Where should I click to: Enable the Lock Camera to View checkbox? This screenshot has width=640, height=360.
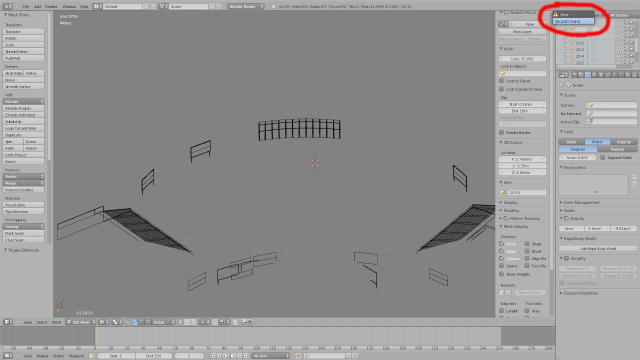tap(502, 89)
